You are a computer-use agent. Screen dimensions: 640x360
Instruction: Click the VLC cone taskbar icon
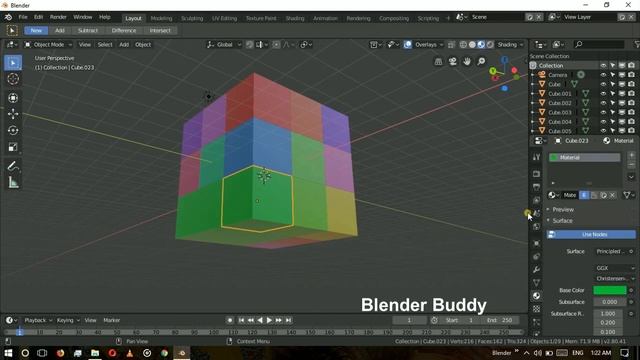130,353
